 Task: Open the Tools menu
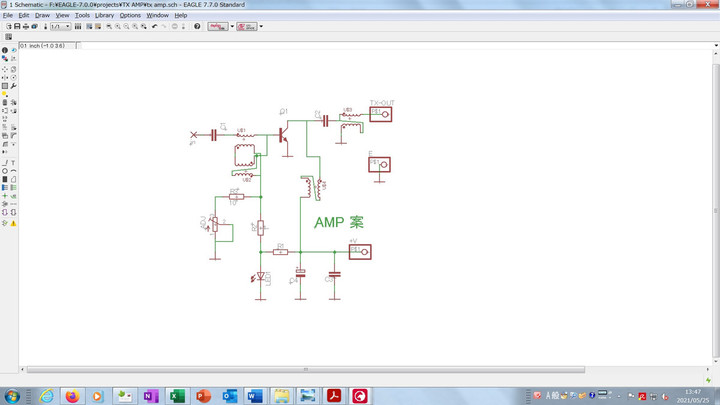click(82, 15)
